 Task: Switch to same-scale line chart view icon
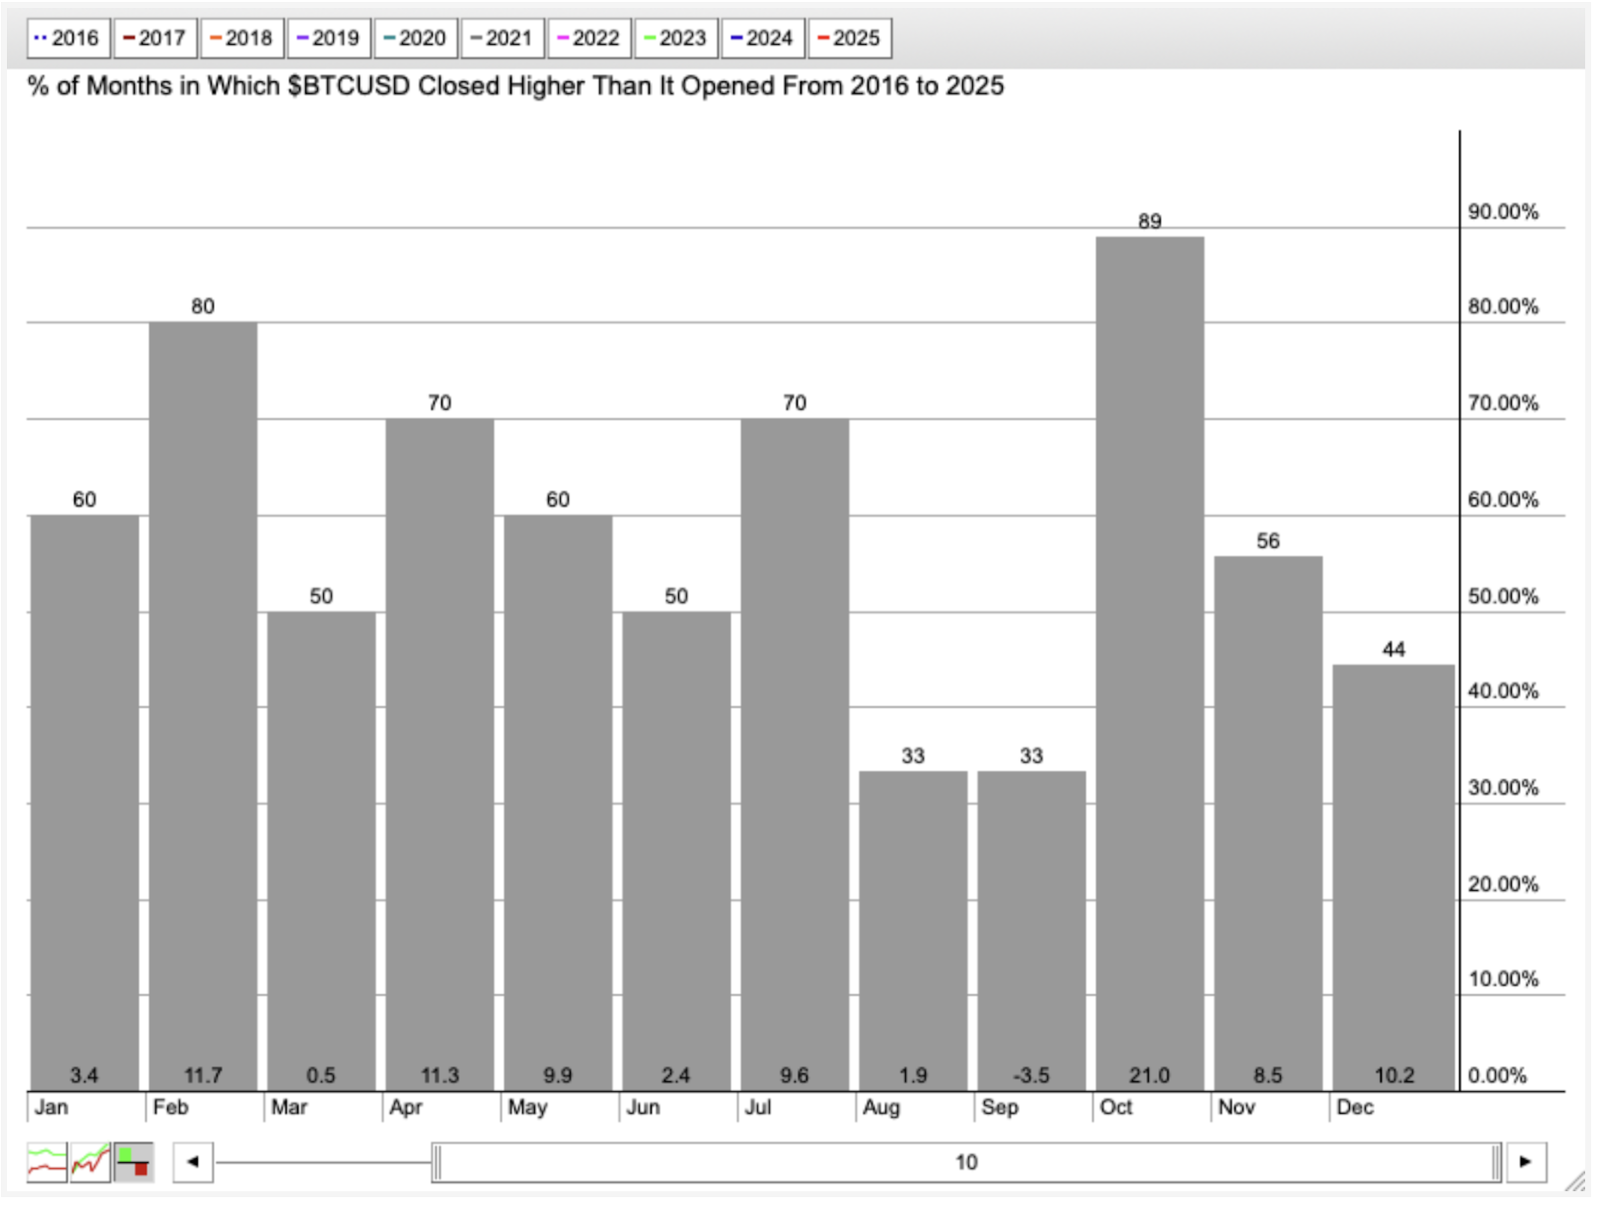[90, 1162]
